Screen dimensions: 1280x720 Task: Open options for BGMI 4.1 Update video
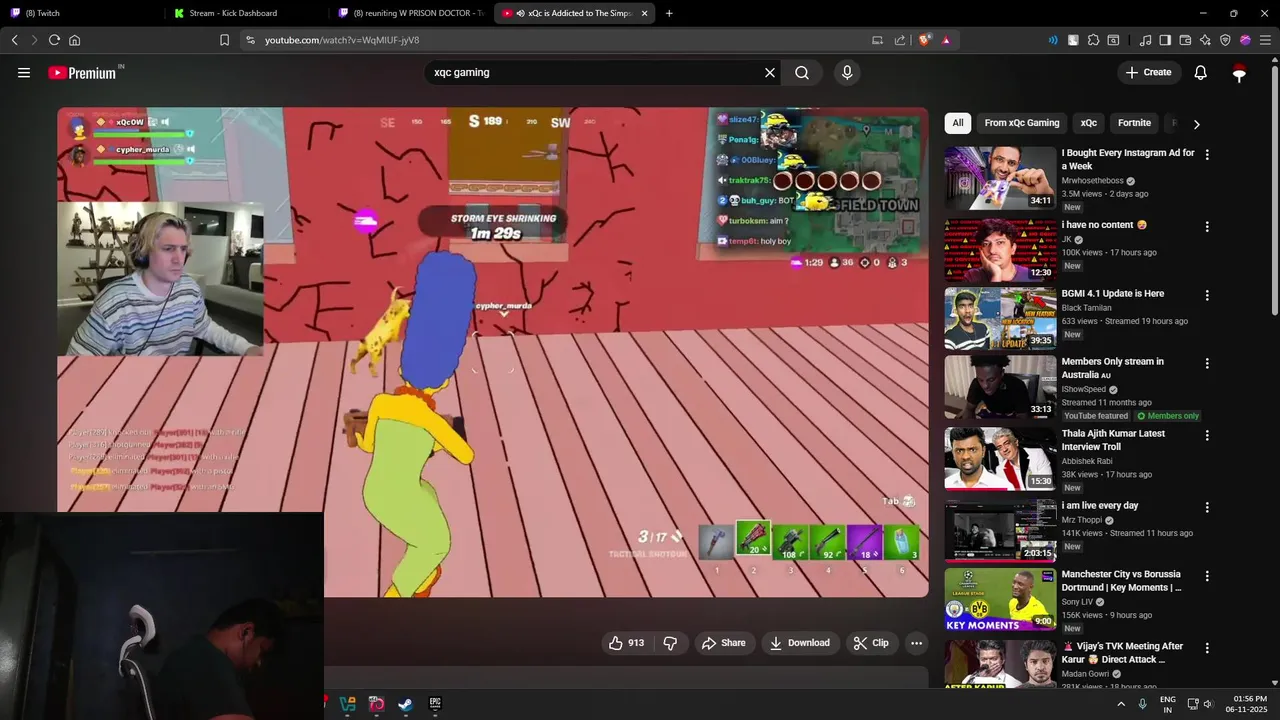coord(1207,296)
